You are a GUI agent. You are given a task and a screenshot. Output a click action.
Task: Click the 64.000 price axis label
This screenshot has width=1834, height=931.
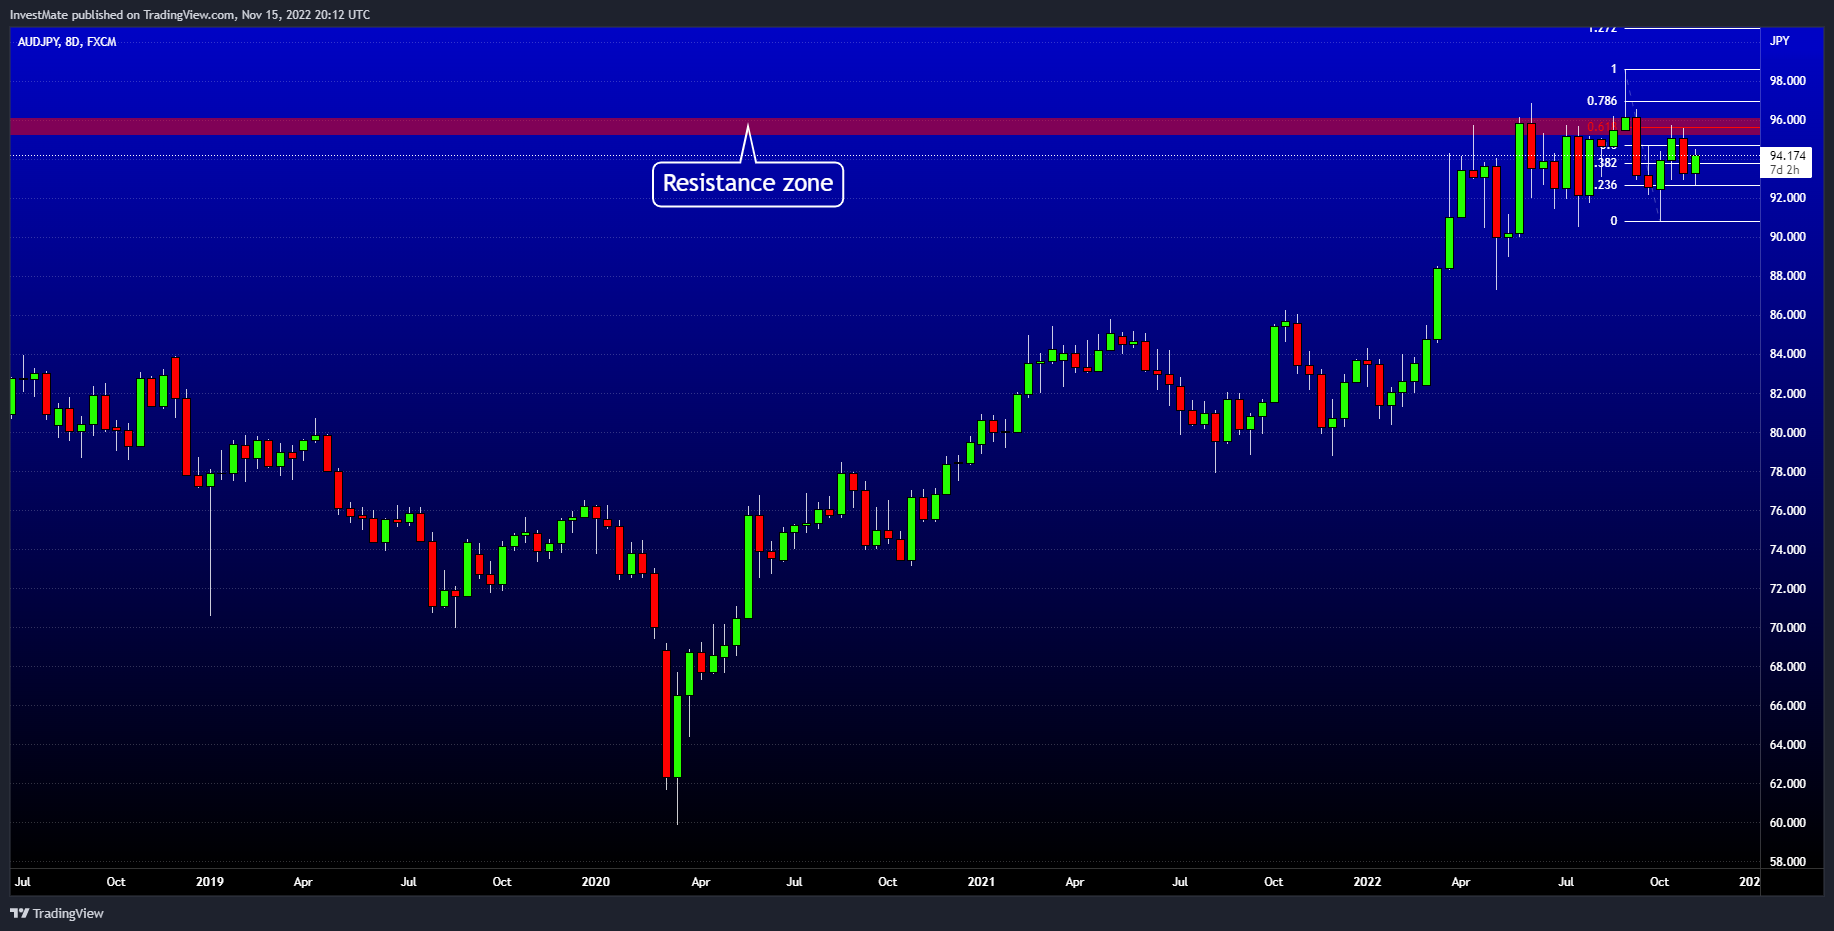(x=1788, y=745)
